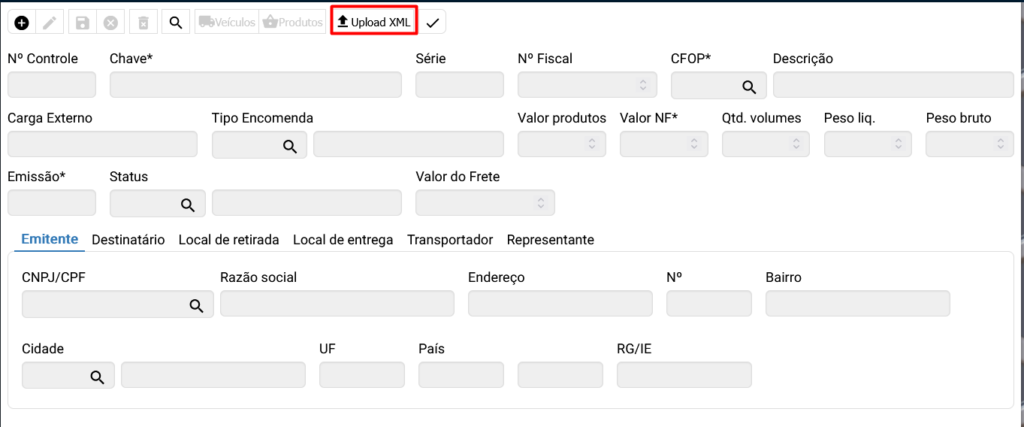Switch to the Destinatário tab

click(128, 240)
